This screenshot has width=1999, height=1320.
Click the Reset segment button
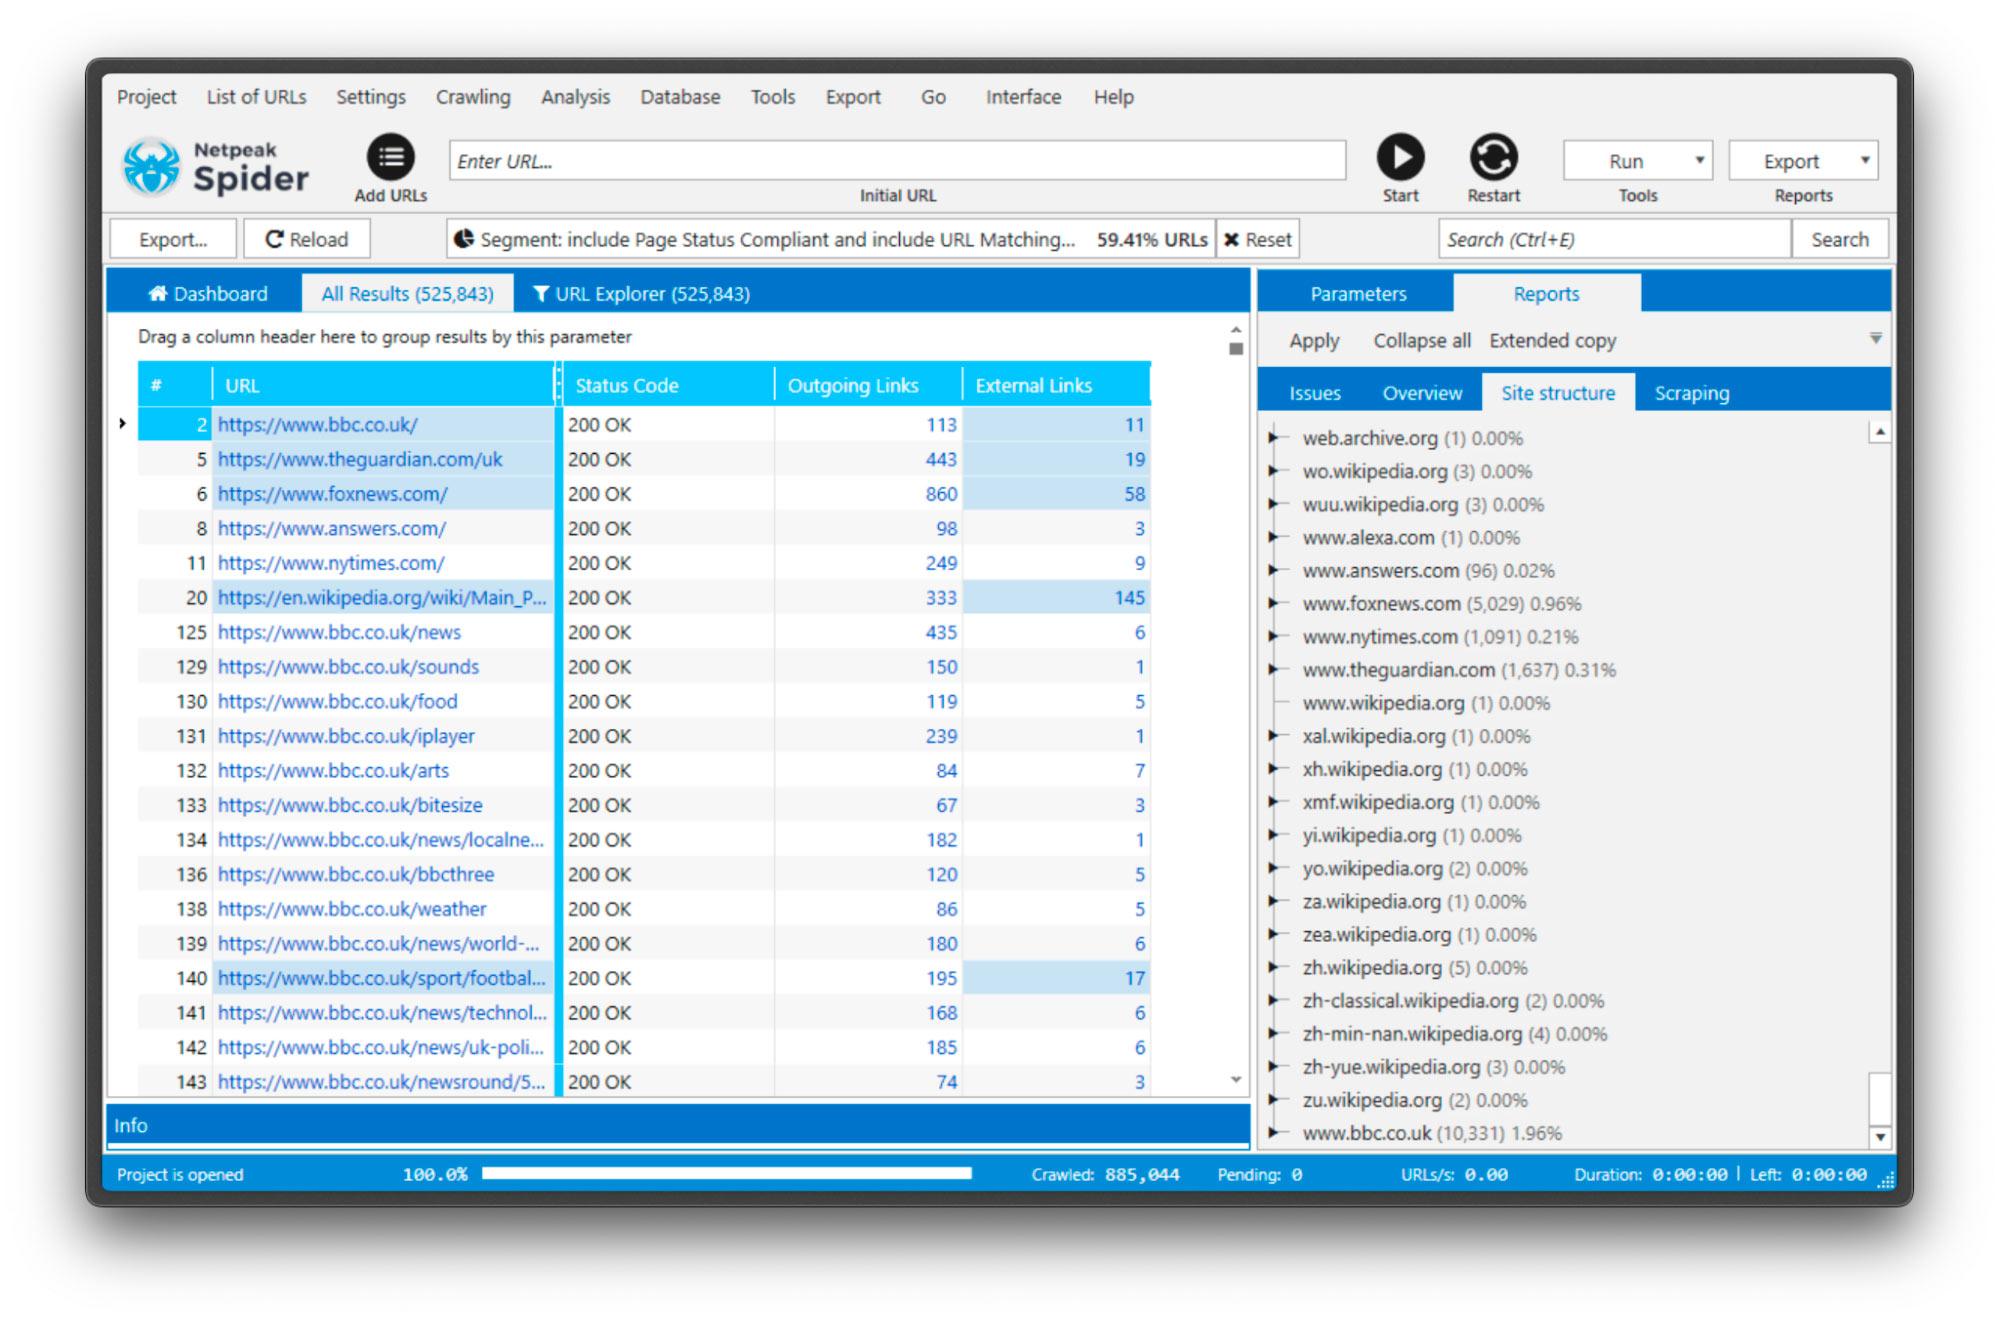[x=1257, y=239]
